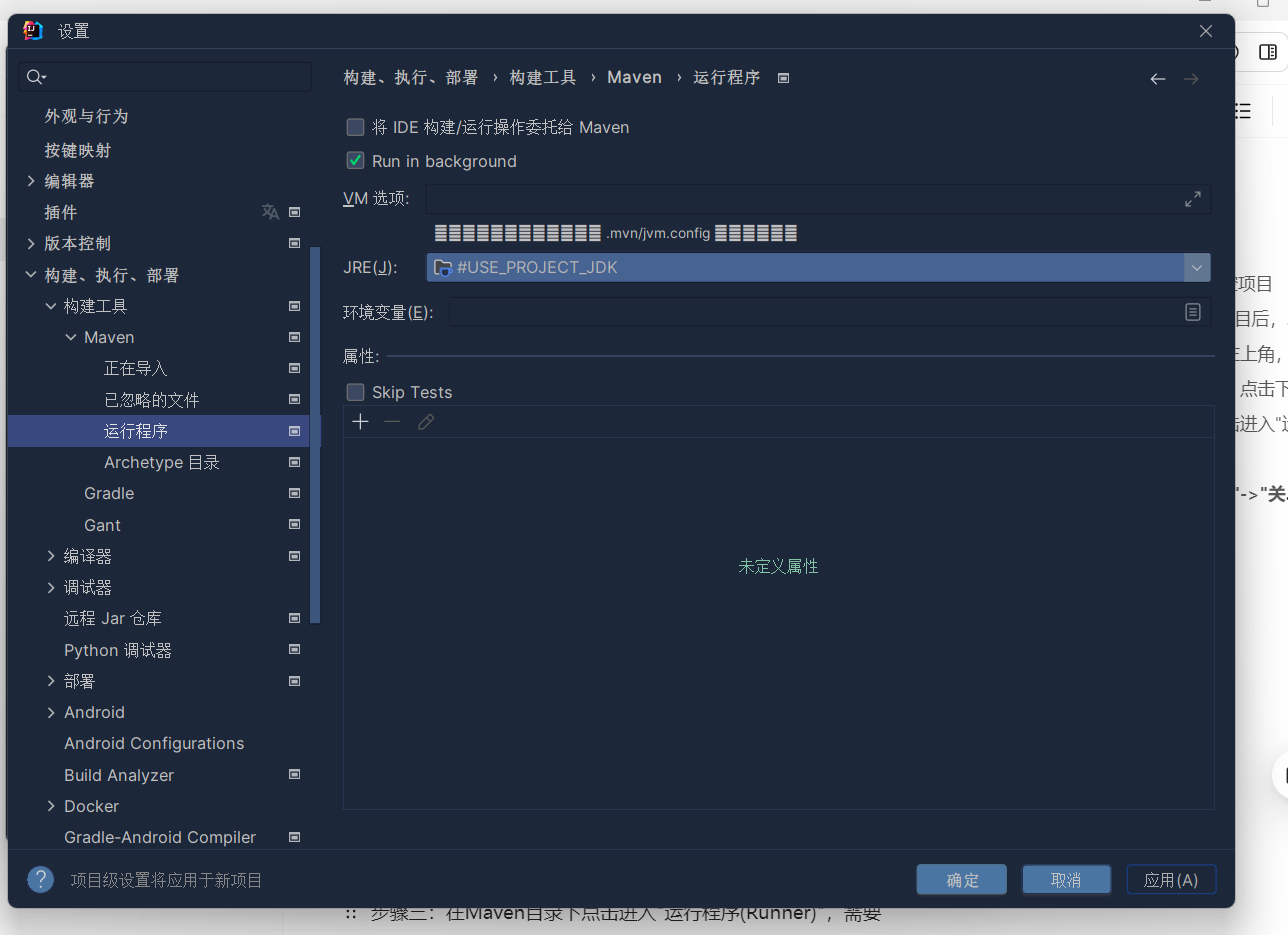
Task: Close the 设置 dialog
Action: (x=1206, y=31)
